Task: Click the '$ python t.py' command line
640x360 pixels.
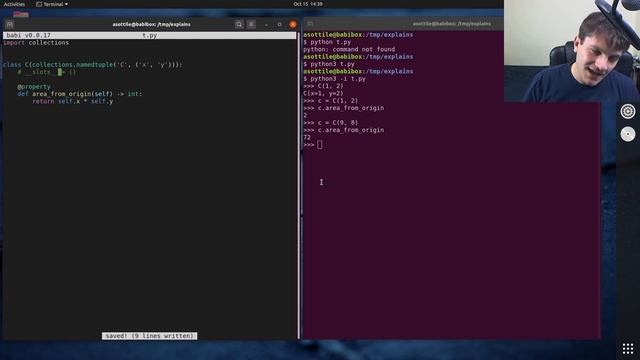Action: (327, 42)
